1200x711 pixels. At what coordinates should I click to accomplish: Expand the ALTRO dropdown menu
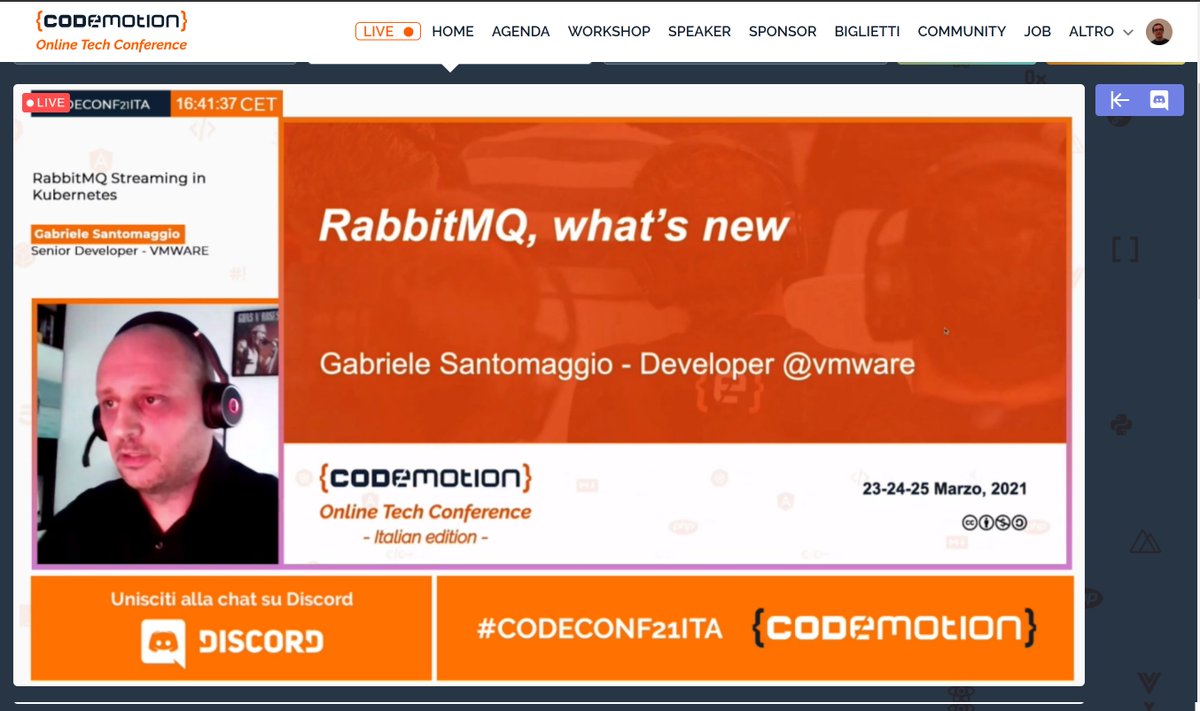coord(1101,31)
